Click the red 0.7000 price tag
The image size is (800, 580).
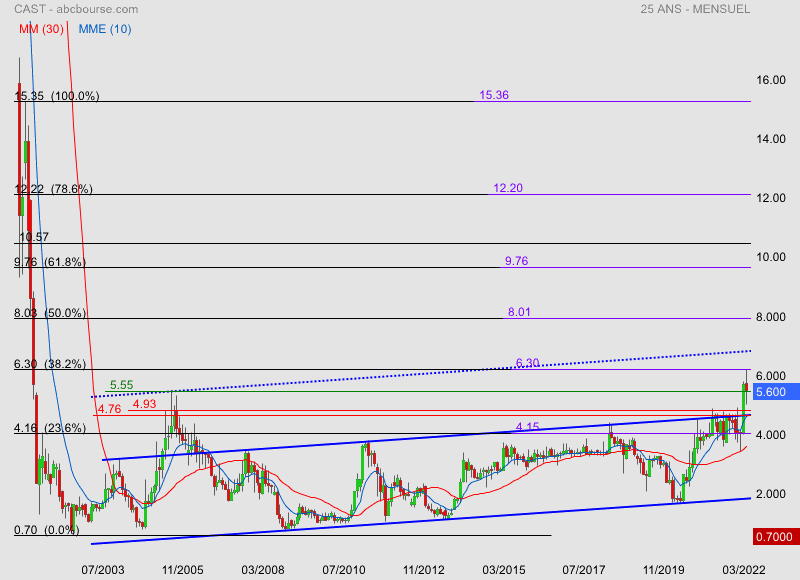click(776, 537)
